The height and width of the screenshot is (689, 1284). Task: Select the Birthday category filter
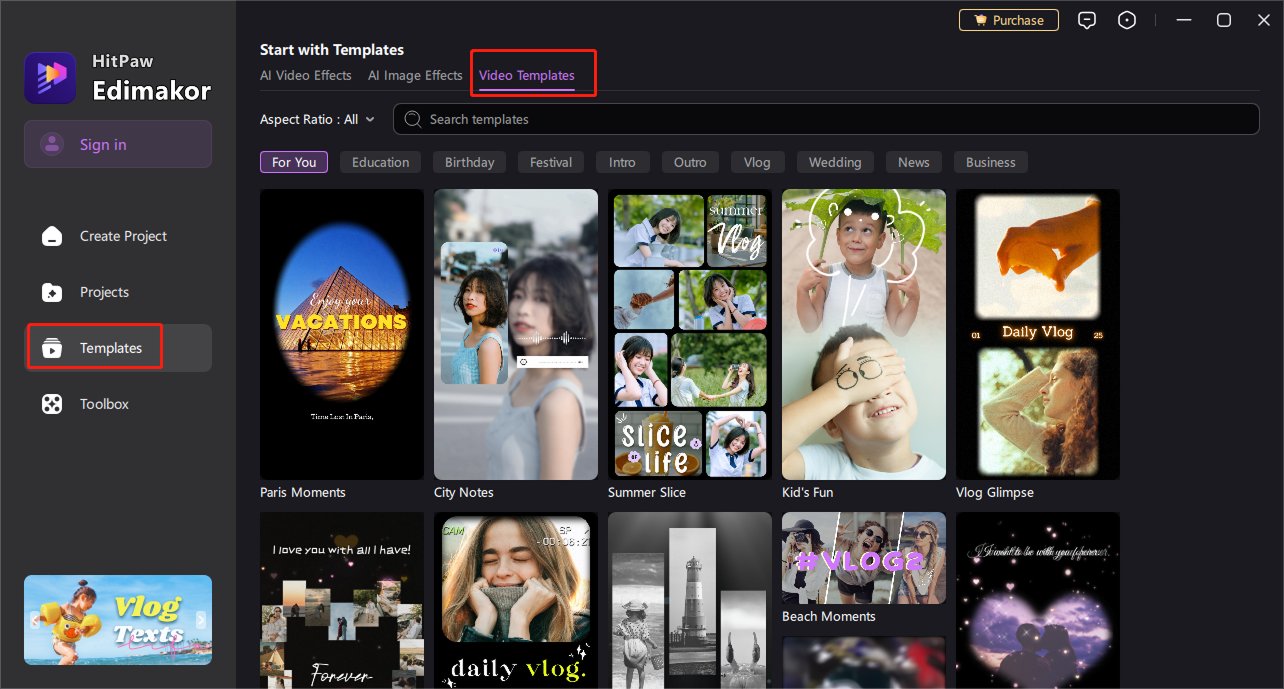tap(469, 163)
